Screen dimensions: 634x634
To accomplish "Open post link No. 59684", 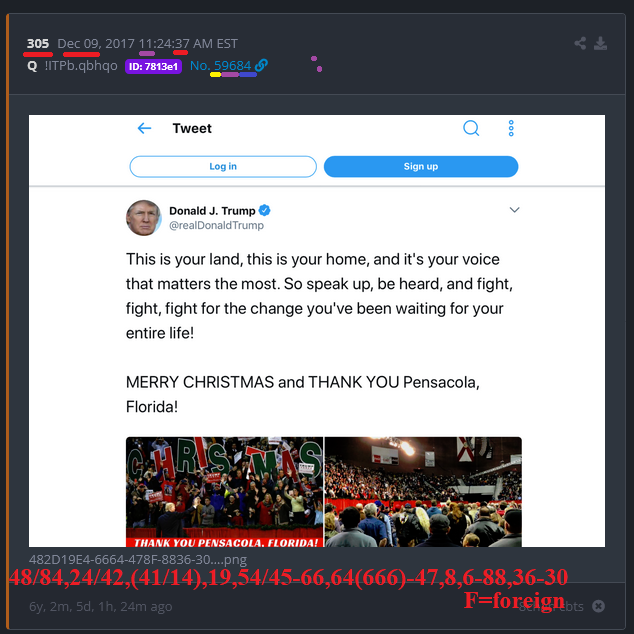I will (220, 66).
